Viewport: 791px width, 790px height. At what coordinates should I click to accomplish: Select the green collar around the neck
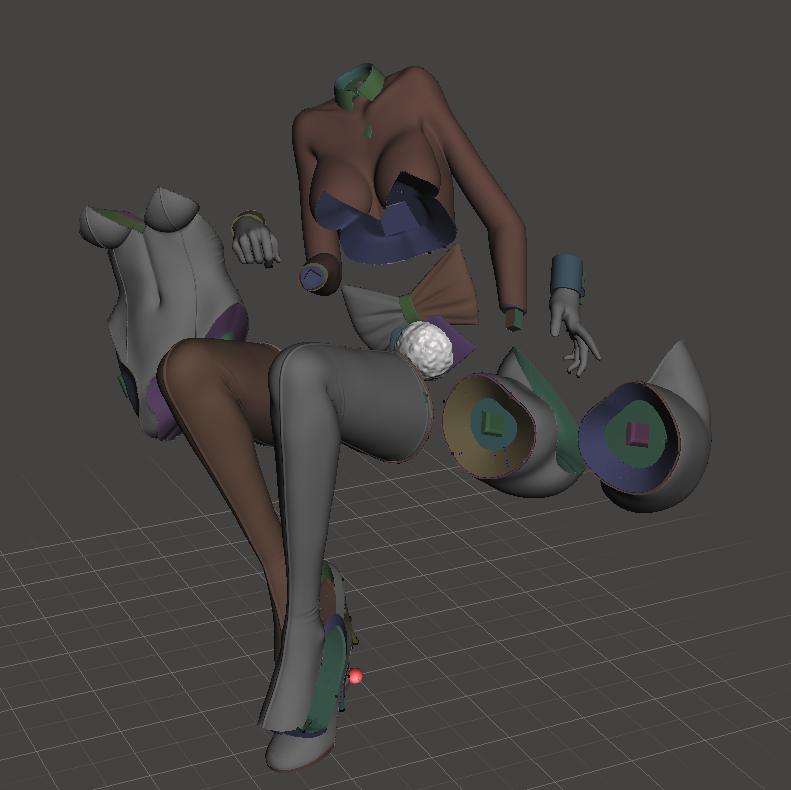point(359,85)
